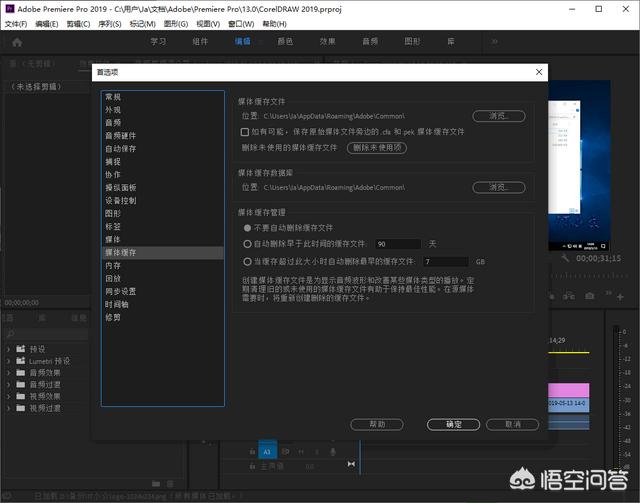Click the delete custom items icon in Effects panel
Viewport: 640px width, 503px height.
[170, 484]
